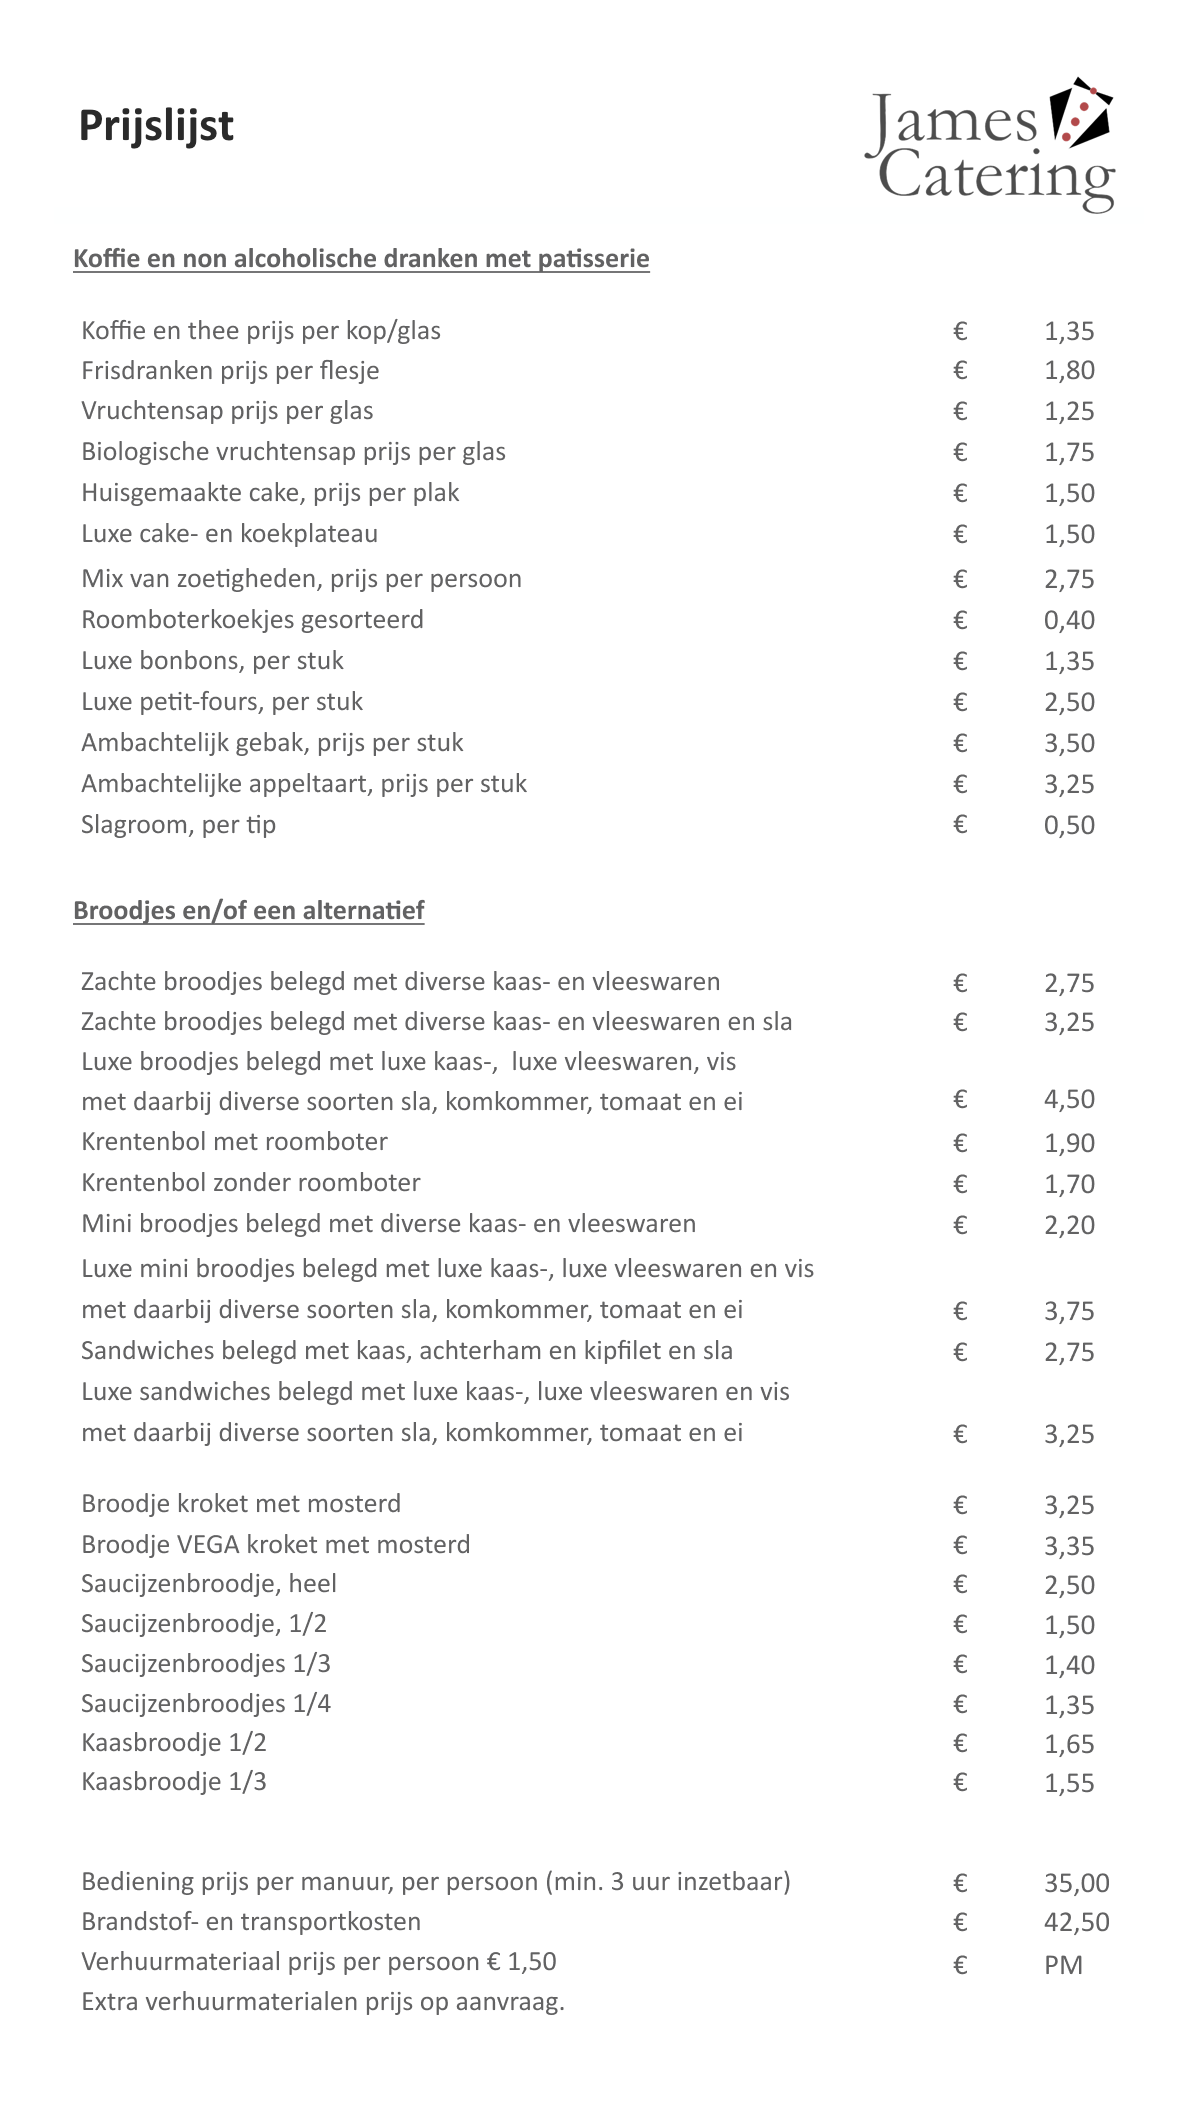The image size is (1190, 2110).
Task: Click the Roomboterkoekjes gesorteerd entry
Action: coord(252,620)
